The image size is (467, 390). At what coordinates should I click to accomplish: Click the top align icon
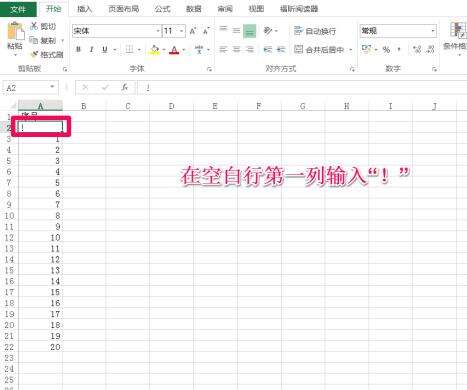click(223, 30)
